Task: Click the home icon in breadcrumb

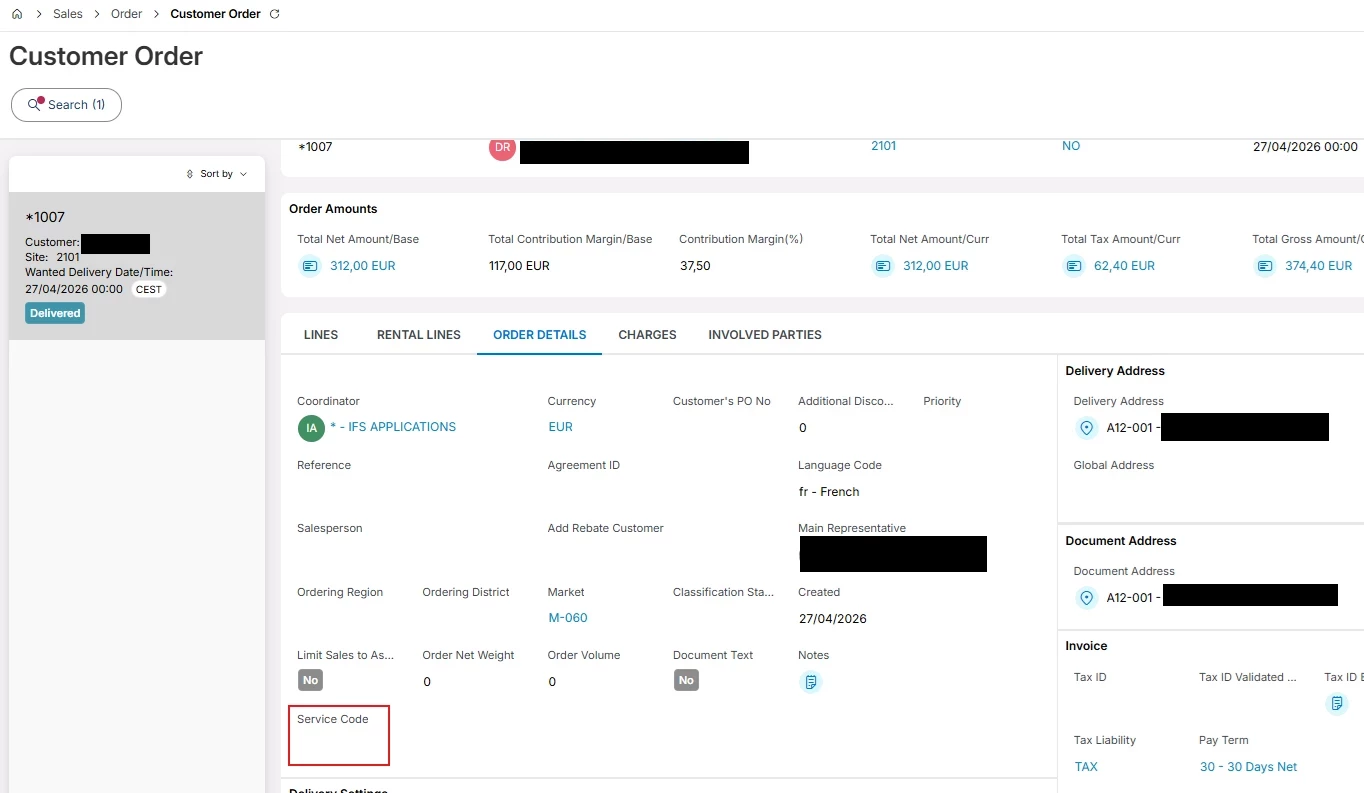Action: point(17,15)
